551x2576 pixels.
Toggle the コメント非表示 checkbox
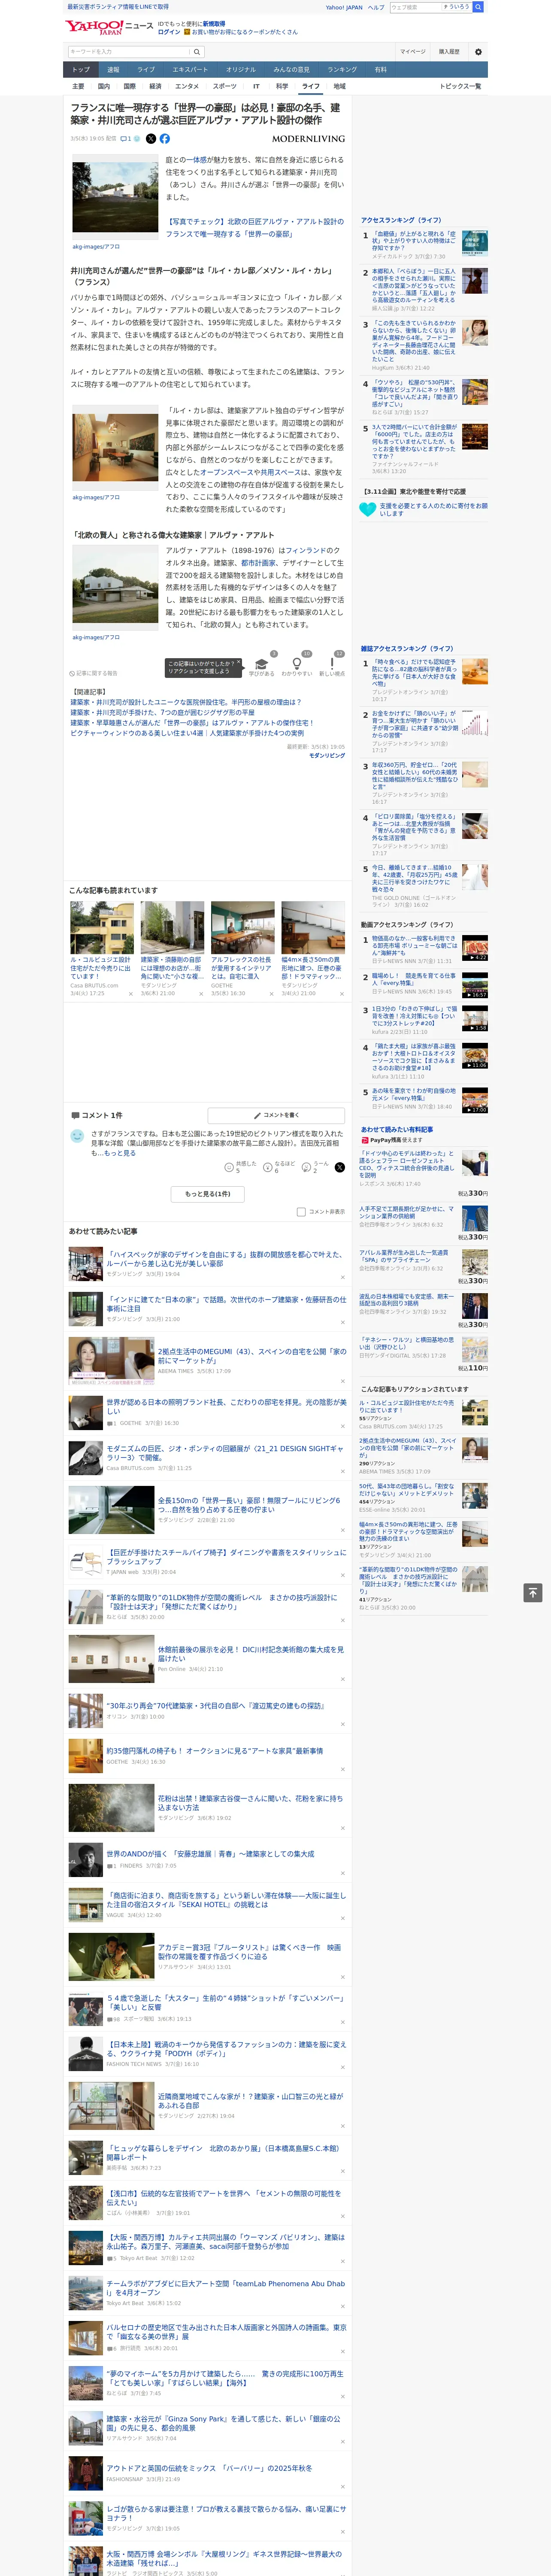point(301,1212)
